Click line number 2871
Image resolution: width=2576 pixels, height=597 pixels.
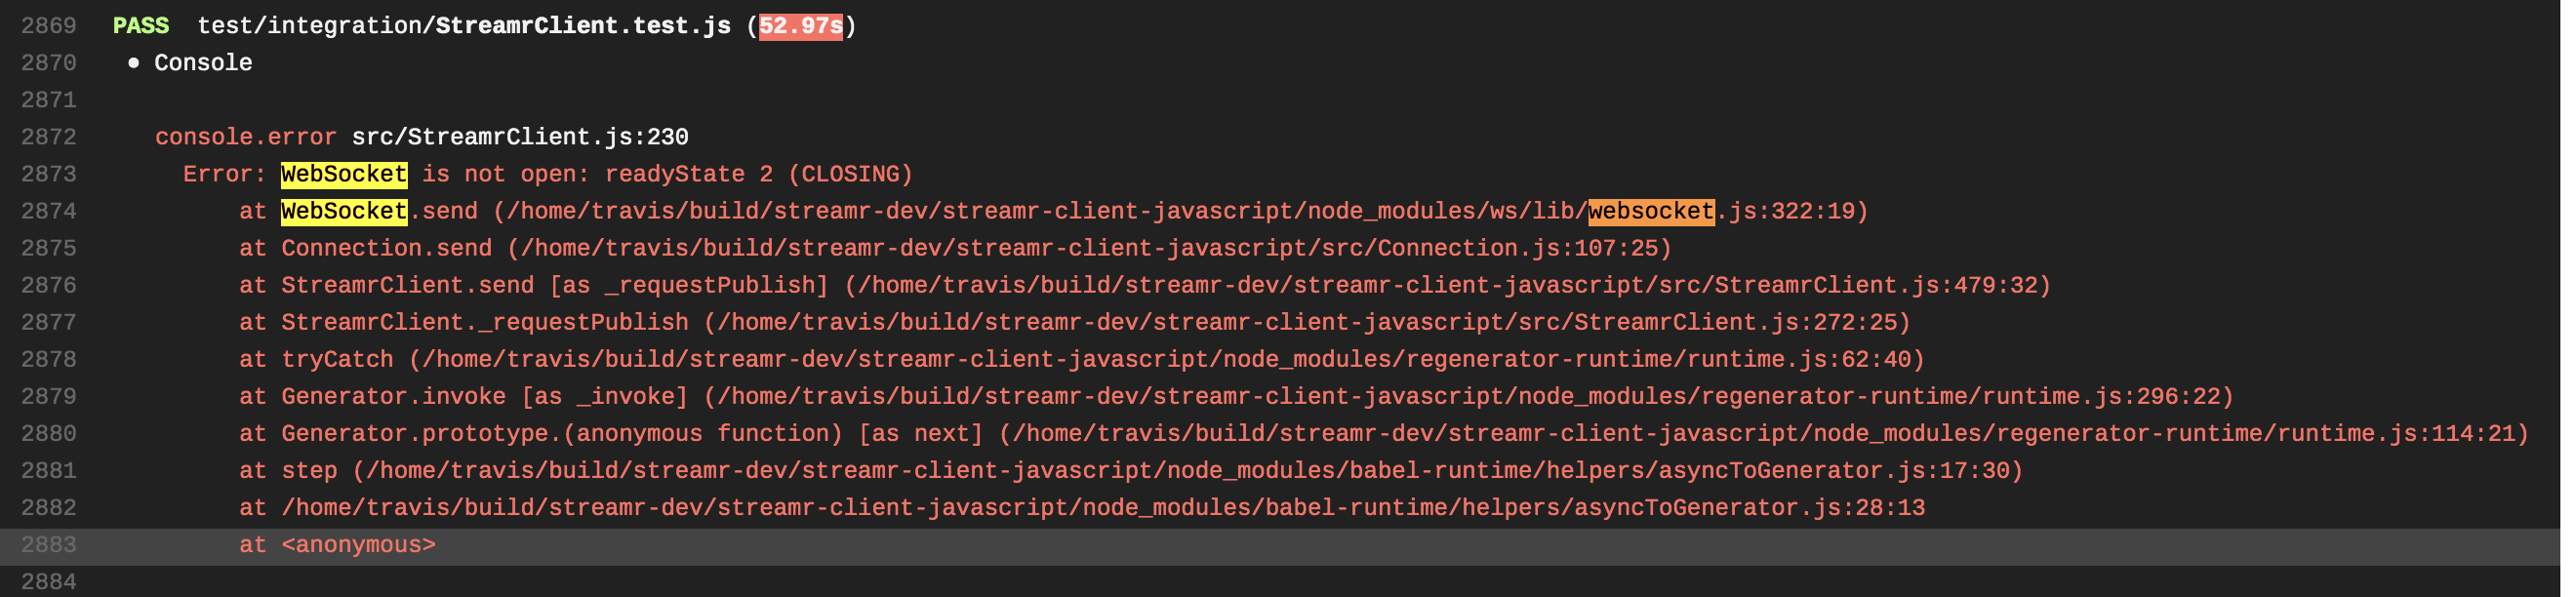click(x=49, y=100)
